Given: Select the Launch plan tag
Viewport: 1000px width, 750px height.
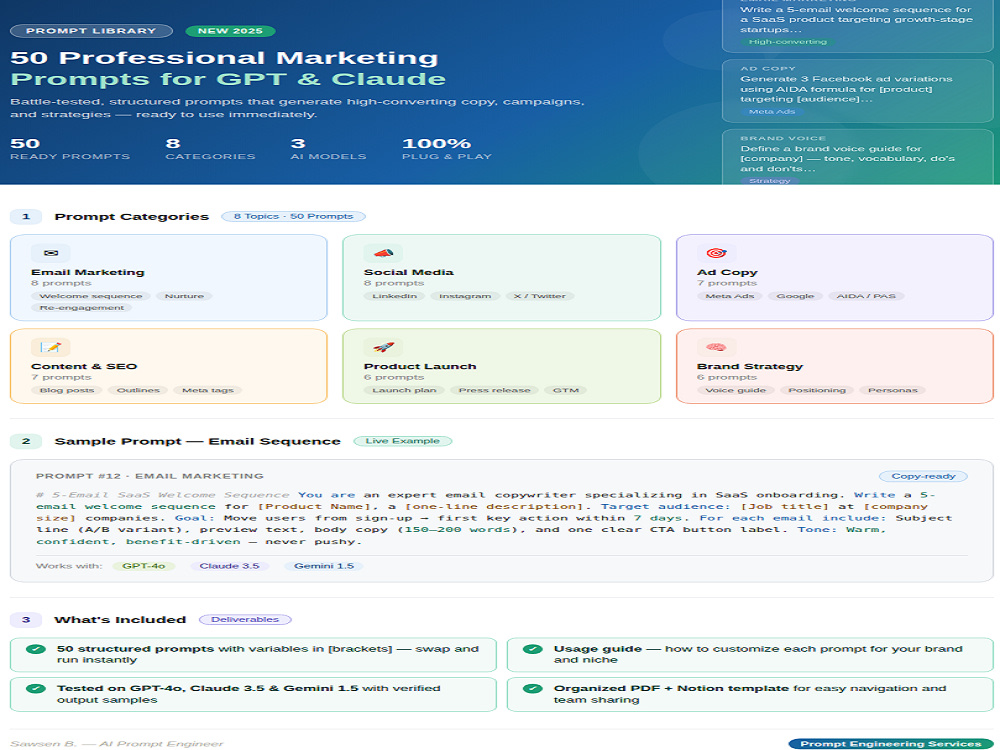Looking at the screenshot, I should pyautogui.click(x=404, y=390).
